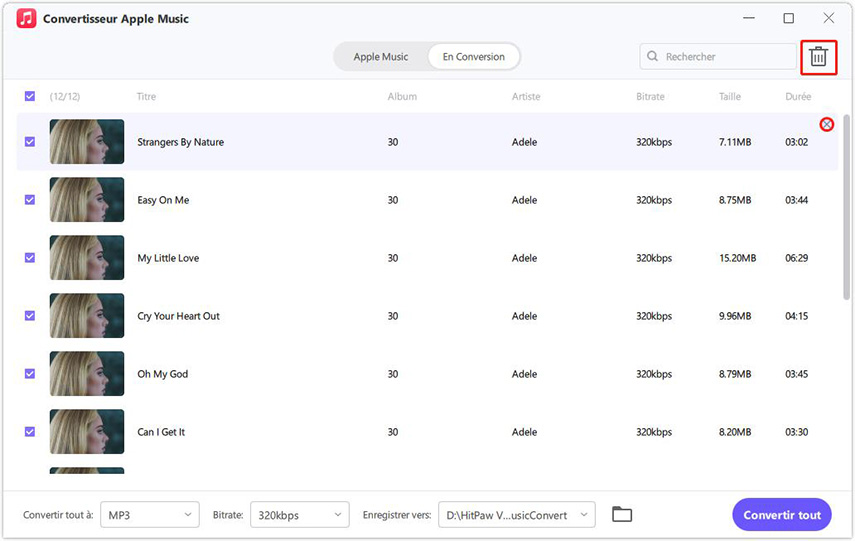Screen dimensions: 855x541
Task: Click the 06:29 duration value
Action: coord(797,257)
